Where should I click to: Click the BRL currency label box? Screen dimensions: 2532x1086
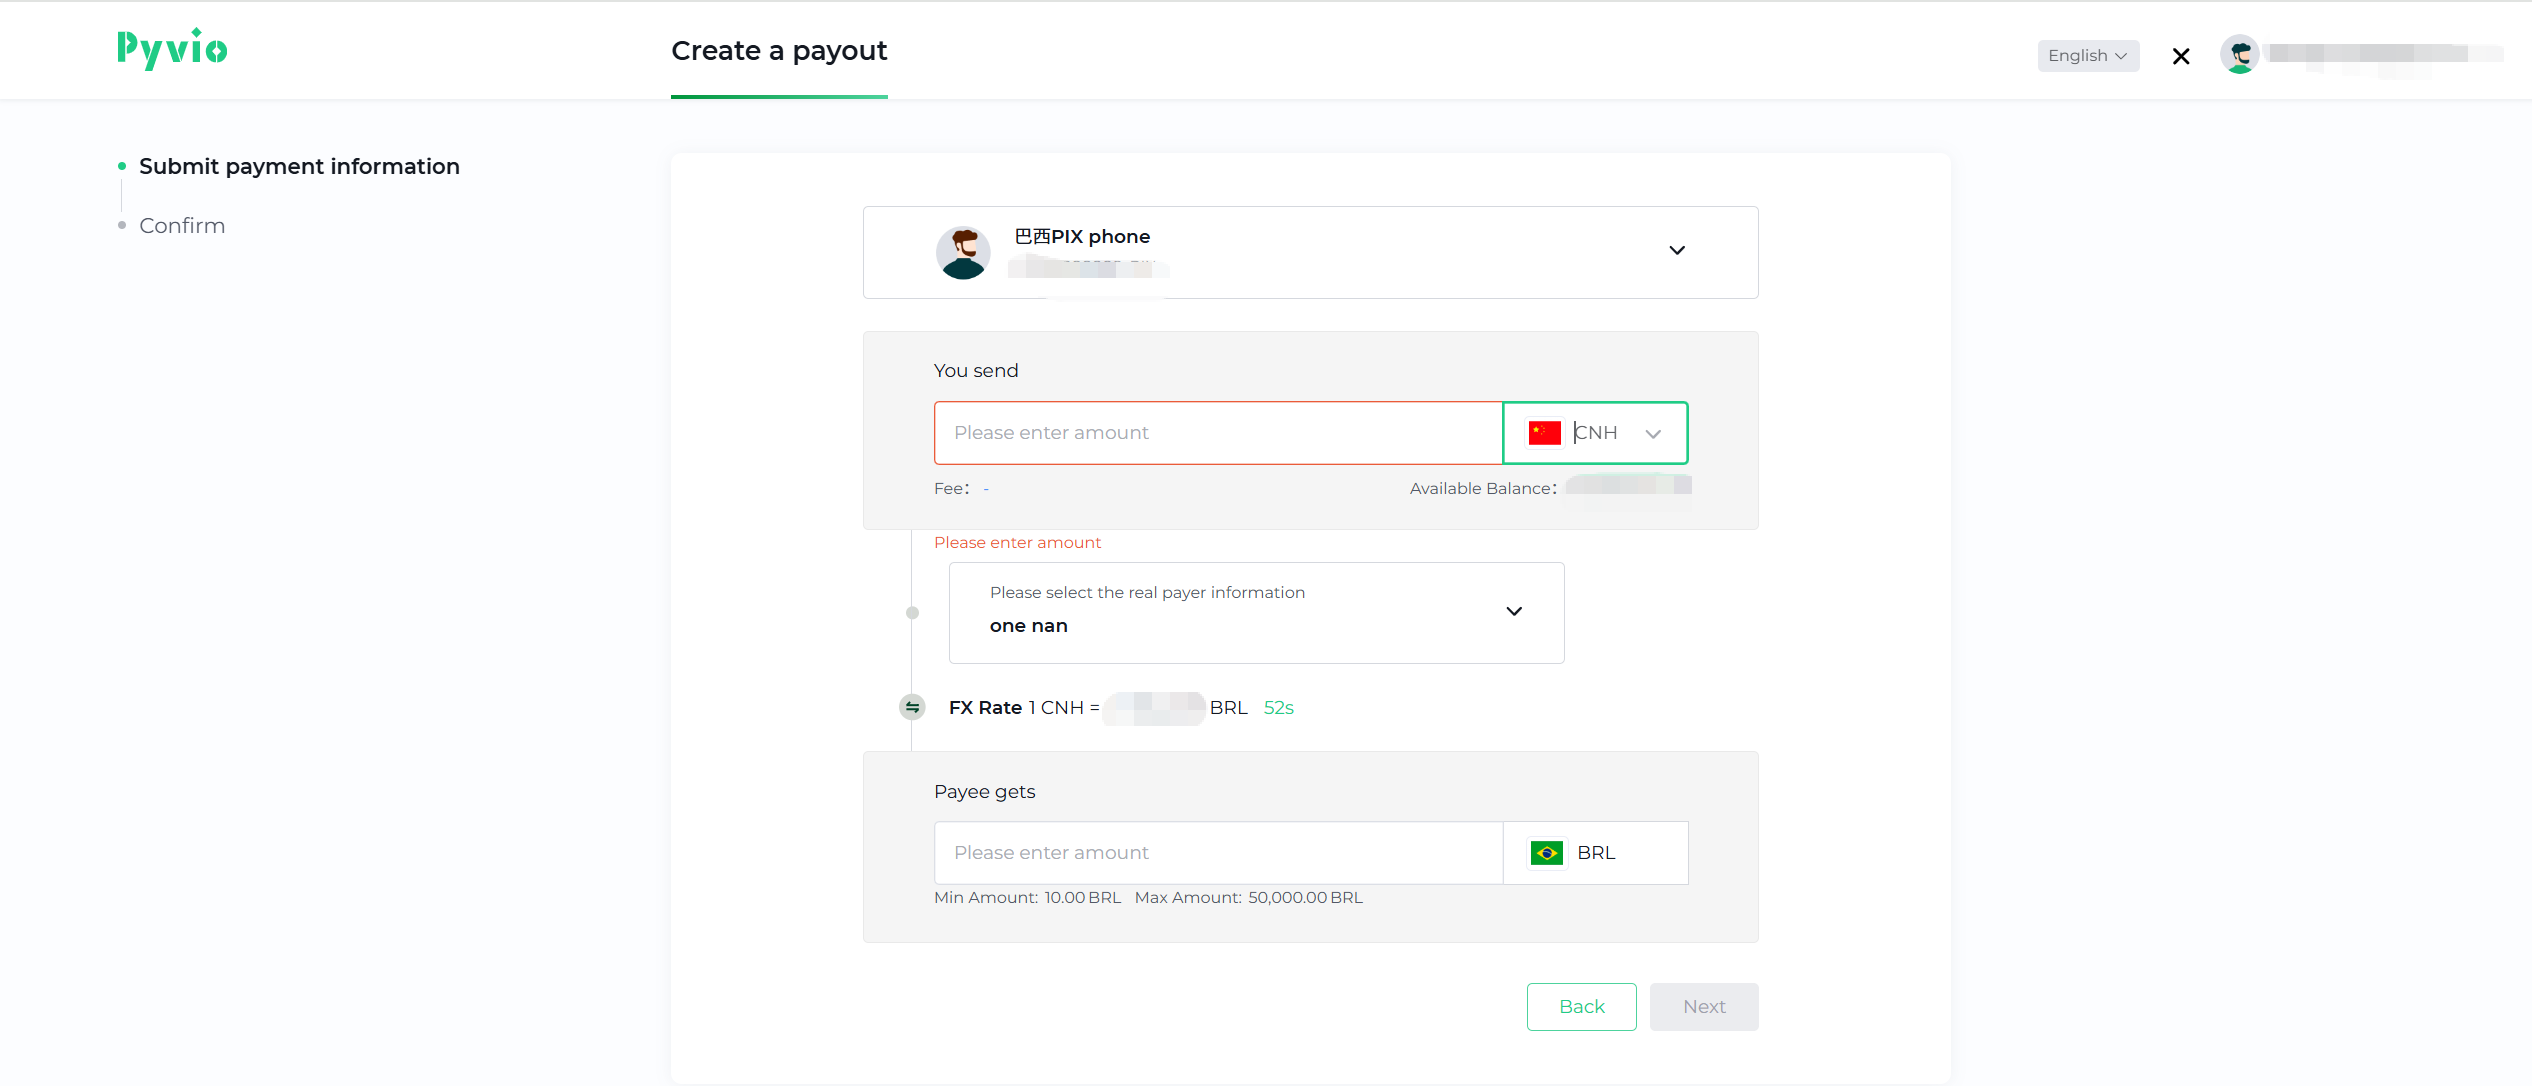click(x=1596, y=853)
